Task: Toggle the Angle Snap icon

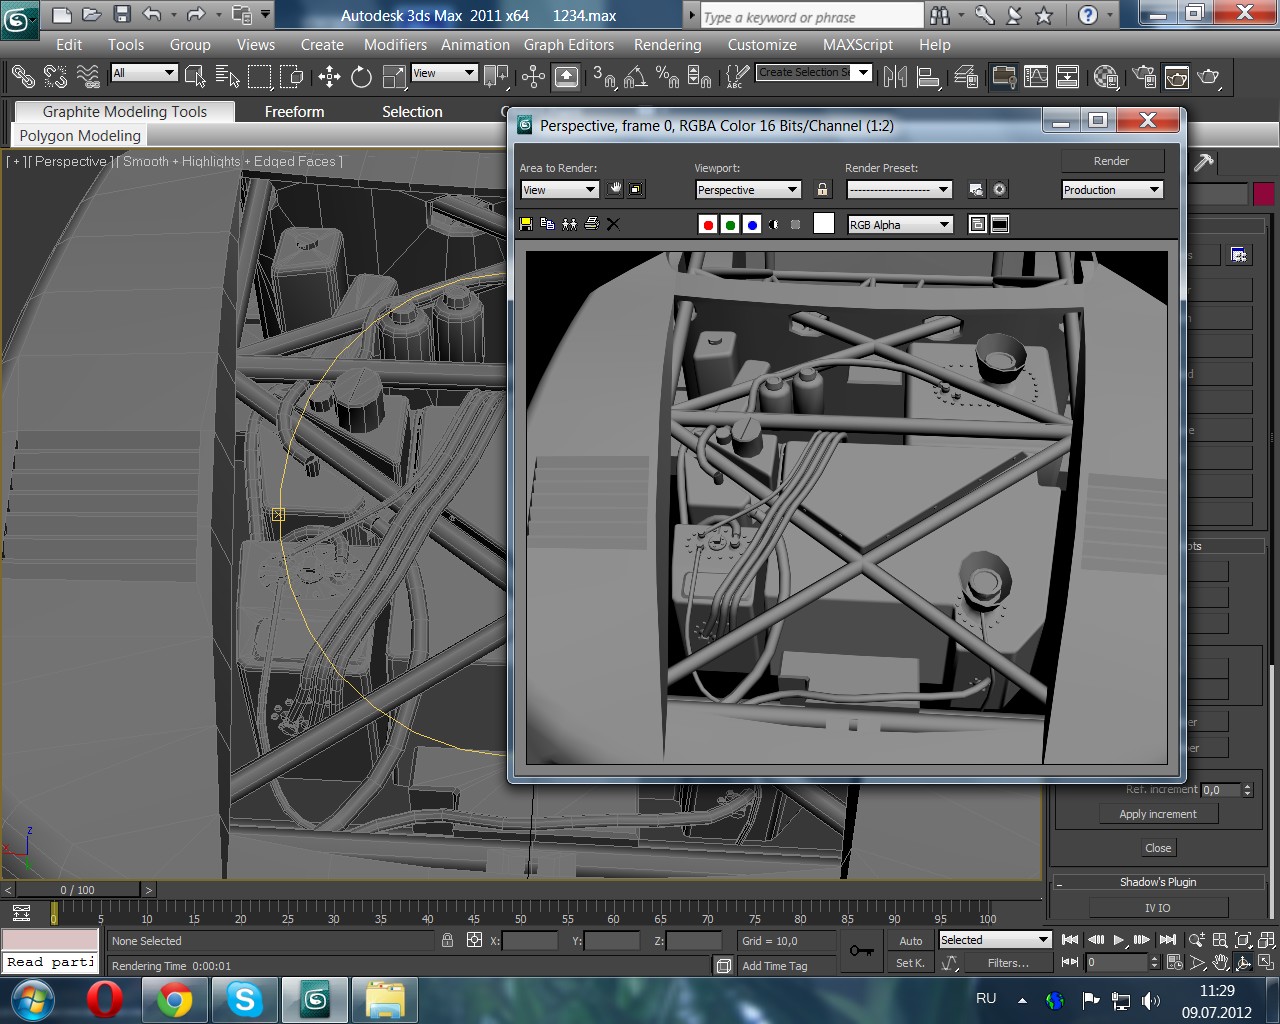Action: click(636, 76)
